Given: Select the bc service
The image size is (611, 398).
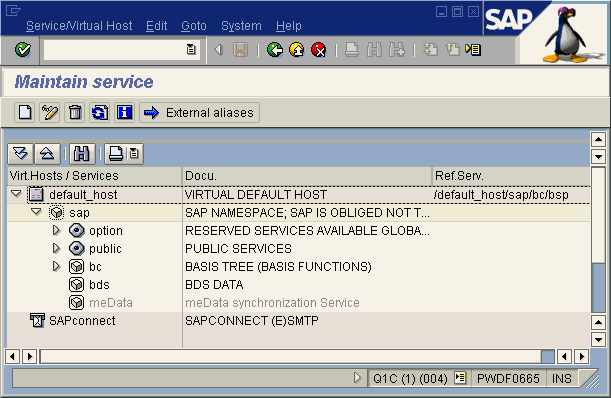Looking at the screenshot, I should 95,267.
